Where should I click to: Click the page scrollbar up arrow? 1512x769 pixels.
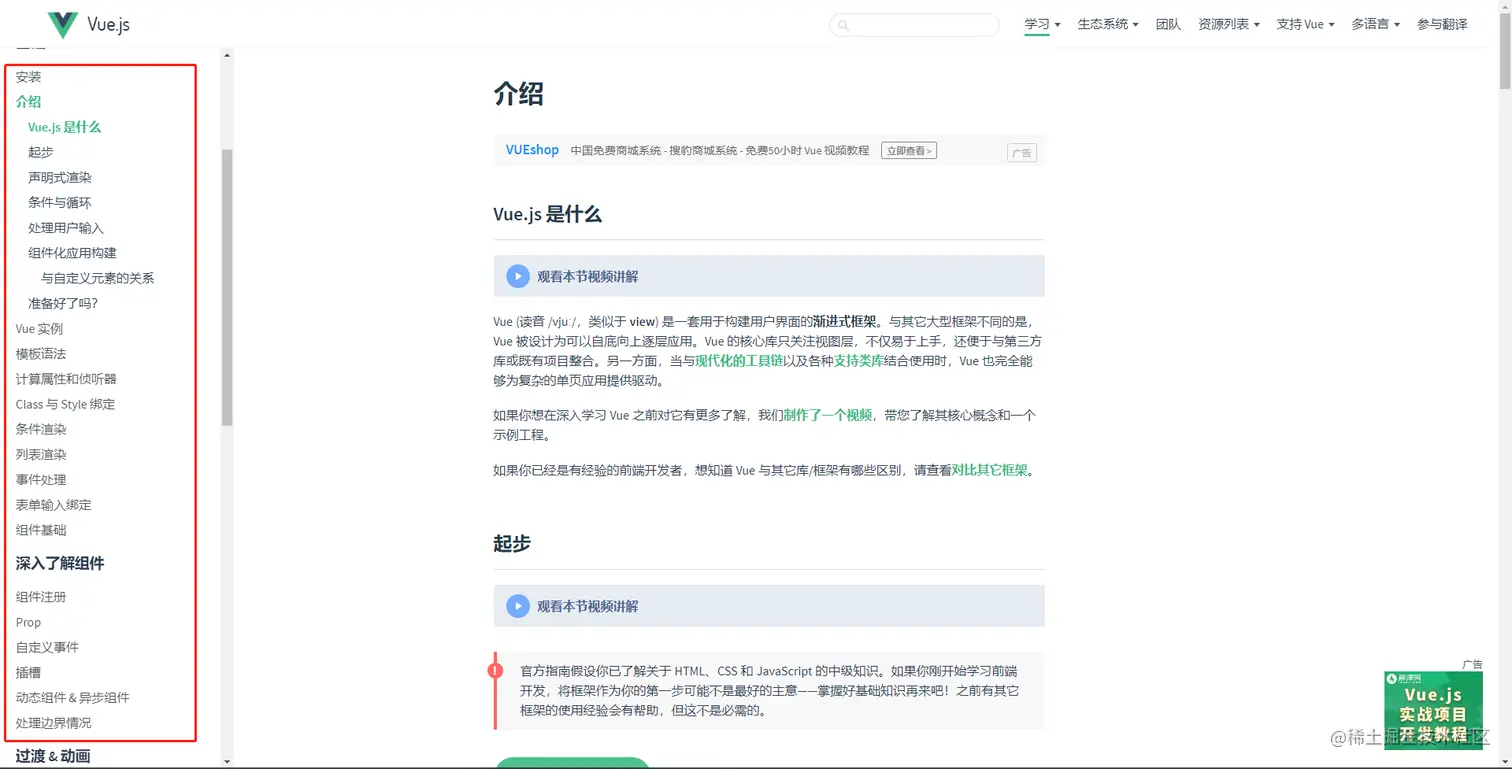point(1504,7)
